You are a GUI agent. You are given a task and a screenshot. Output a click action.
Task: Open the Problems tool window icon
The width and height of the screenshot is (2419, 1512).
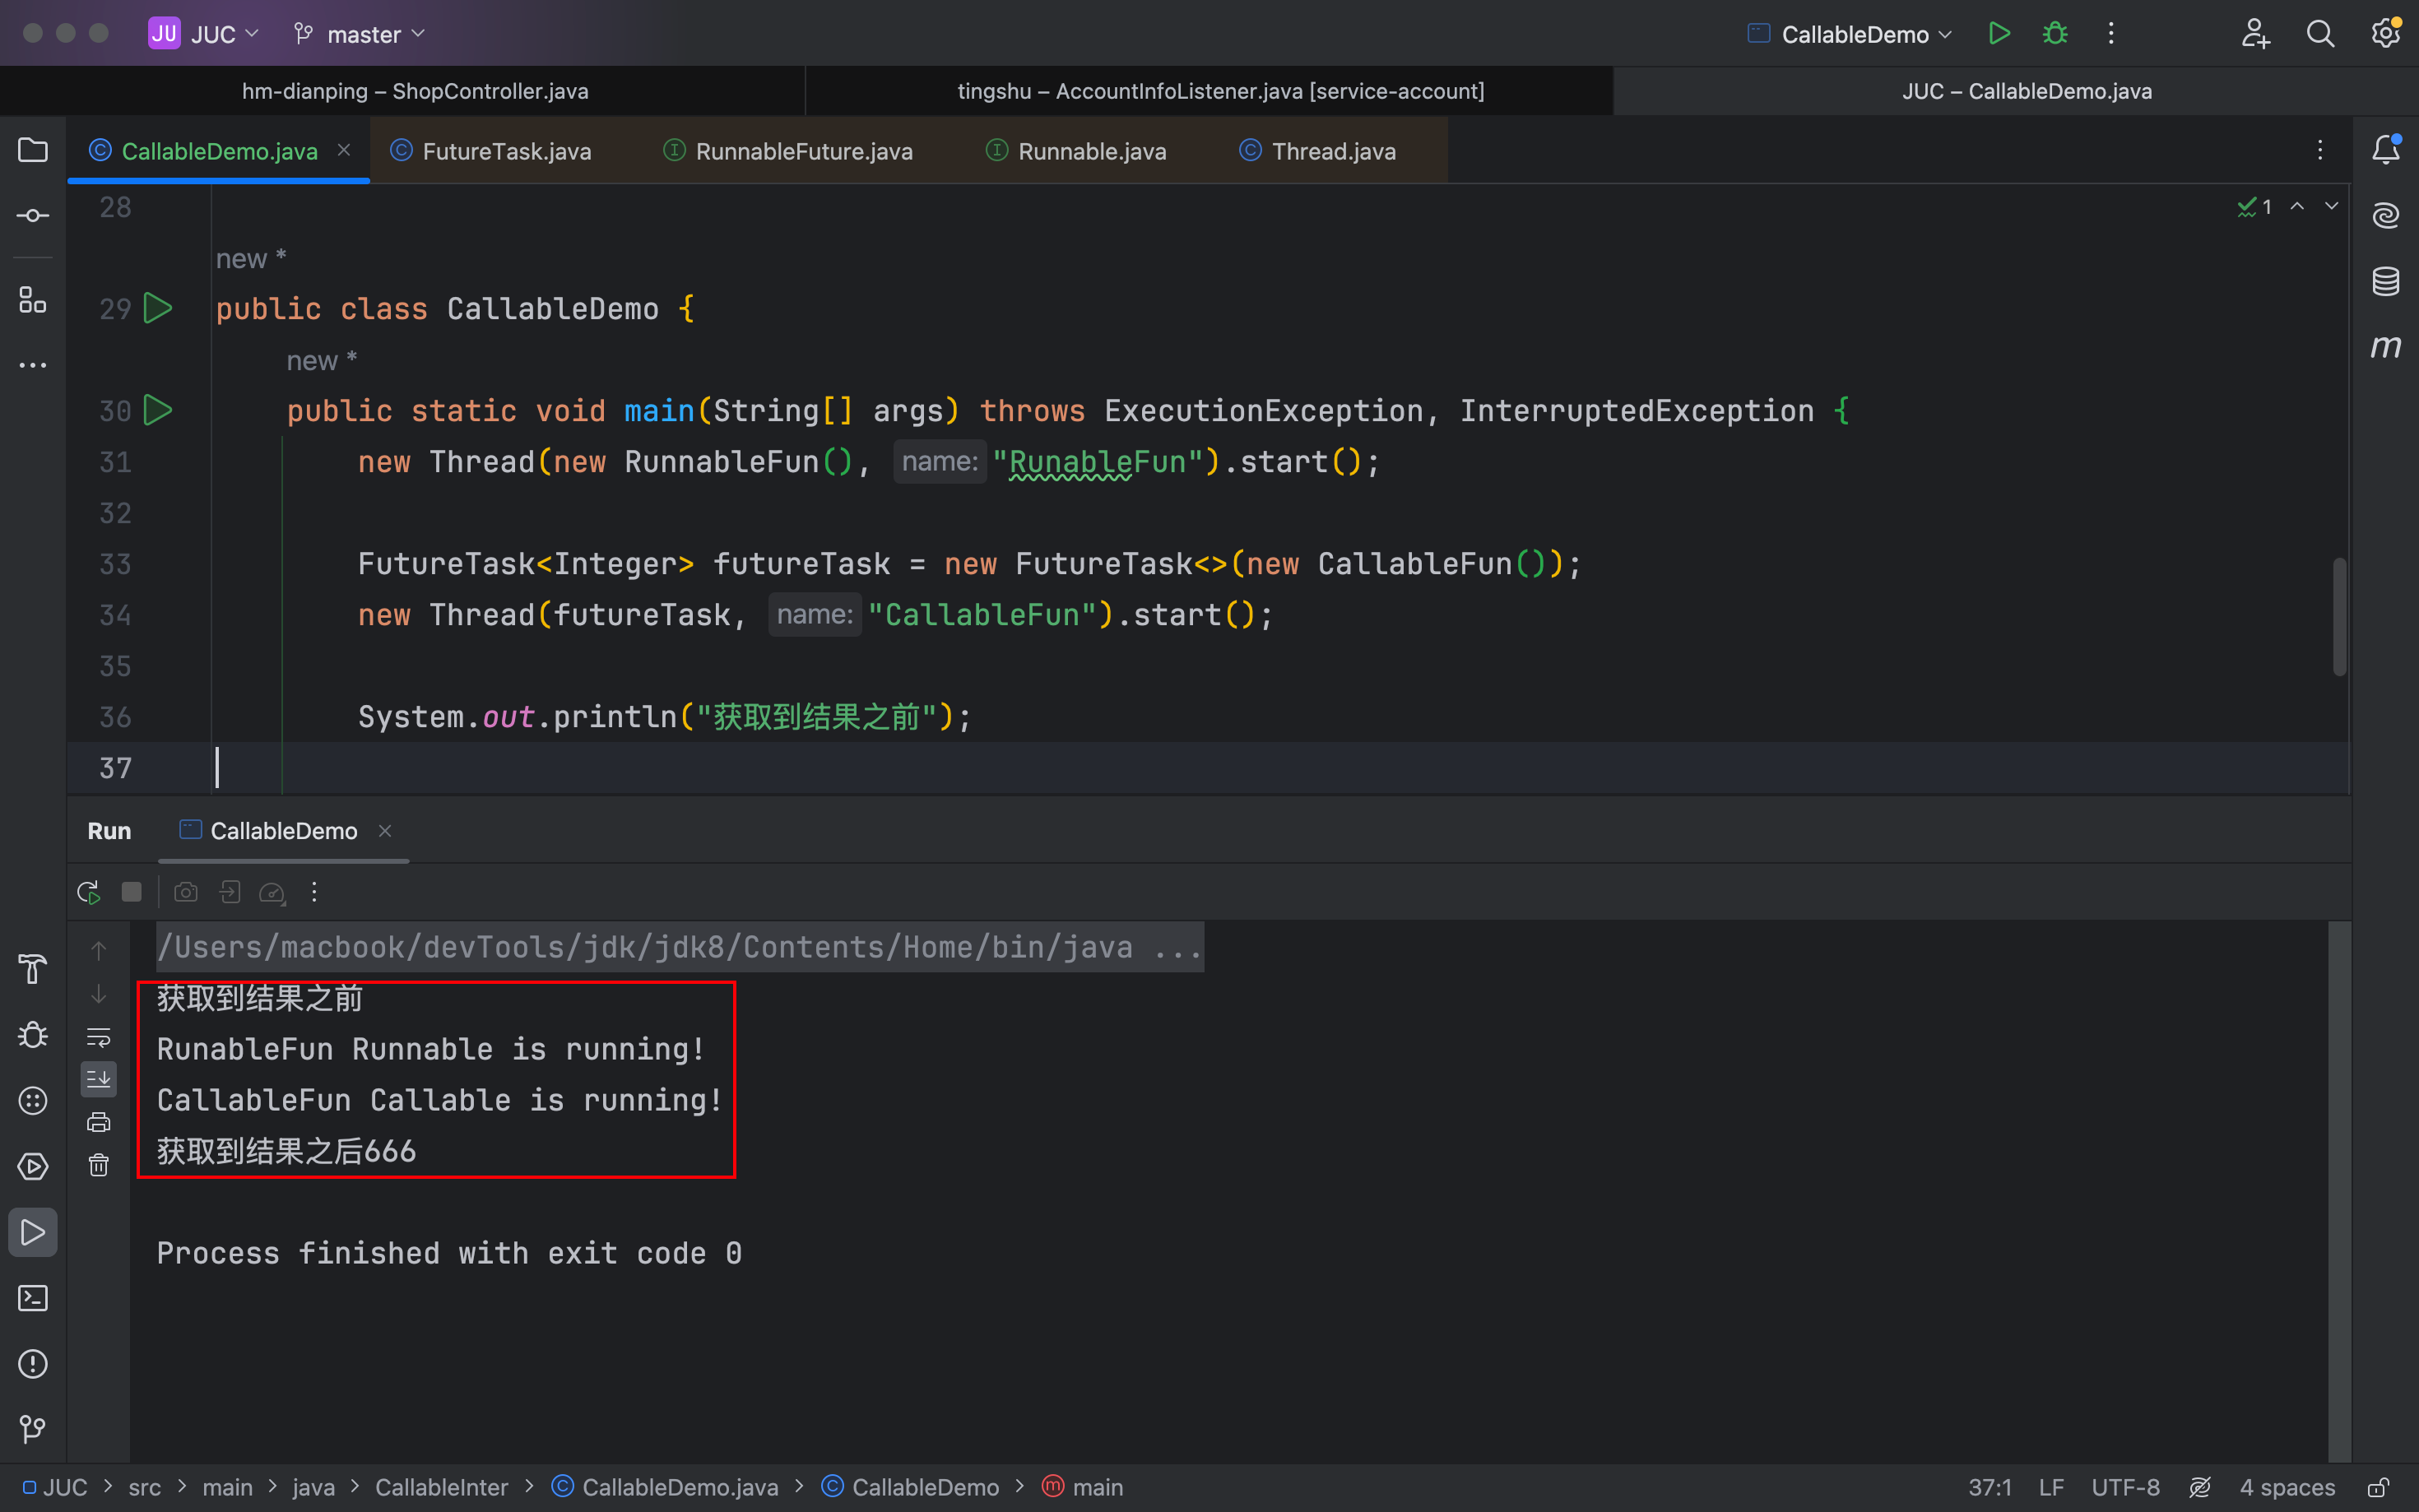[33, 1364]
